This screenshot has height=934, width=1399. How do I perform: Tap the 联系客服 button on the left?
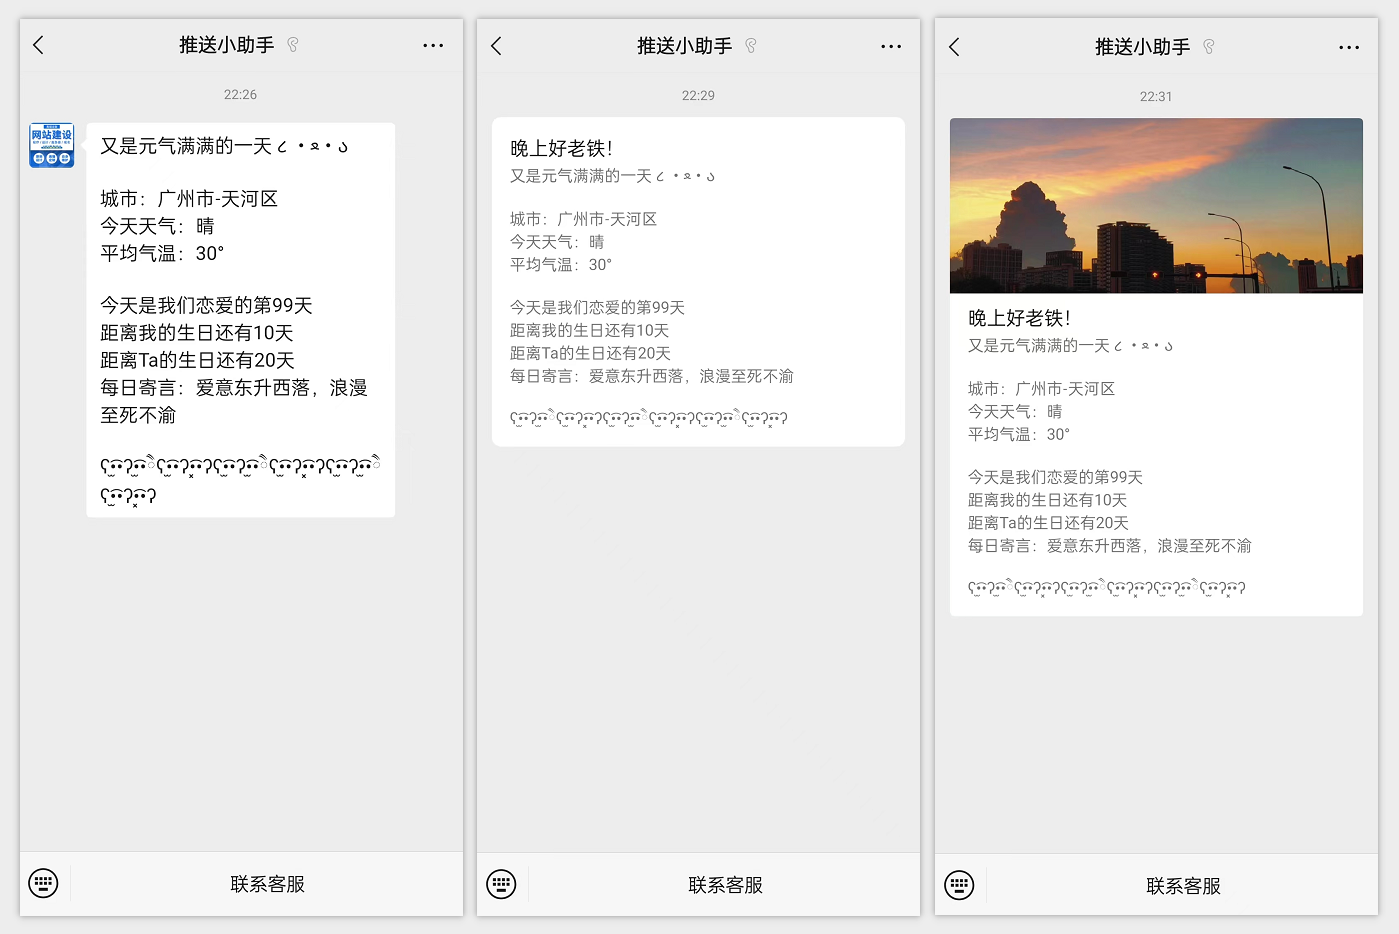click(265, 883)
